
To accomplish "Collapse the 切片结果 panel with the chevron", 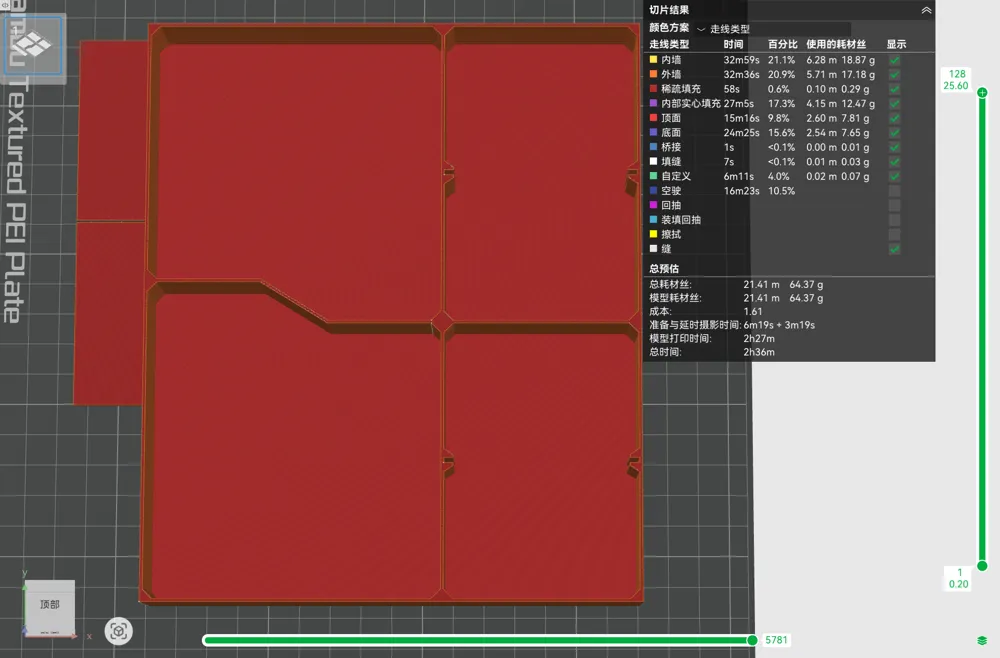I will coord(926,10).
